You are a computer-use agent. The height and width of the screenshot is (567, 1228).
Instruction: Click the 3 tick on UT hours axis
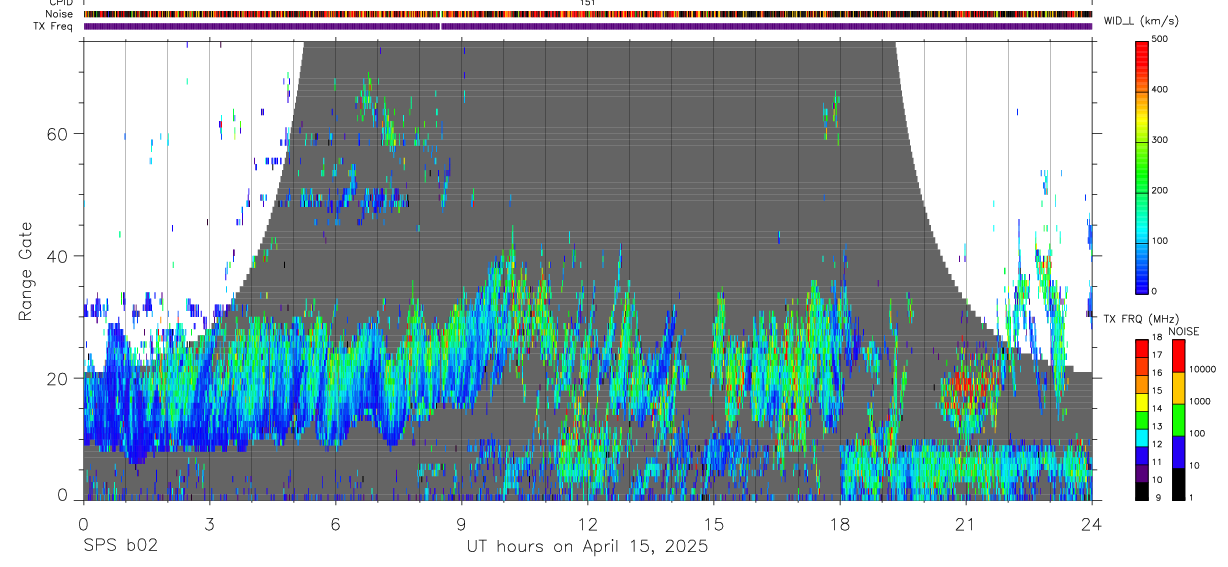pos(209,523)
